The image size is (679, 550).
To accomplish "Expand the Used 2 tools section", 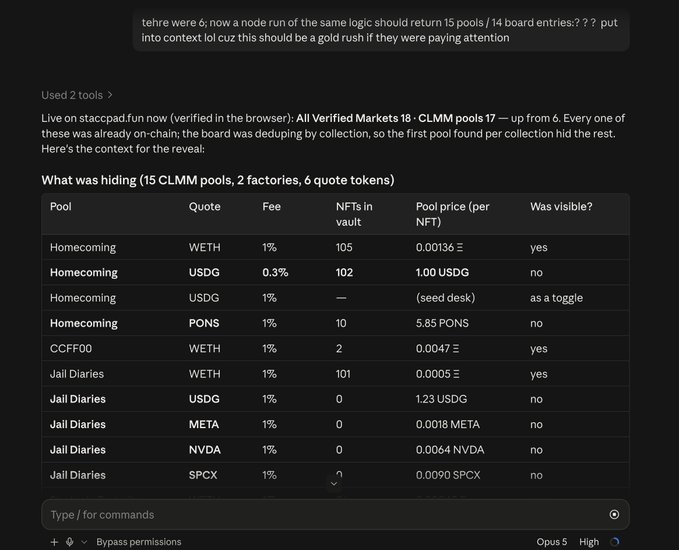I will point(77,95).
